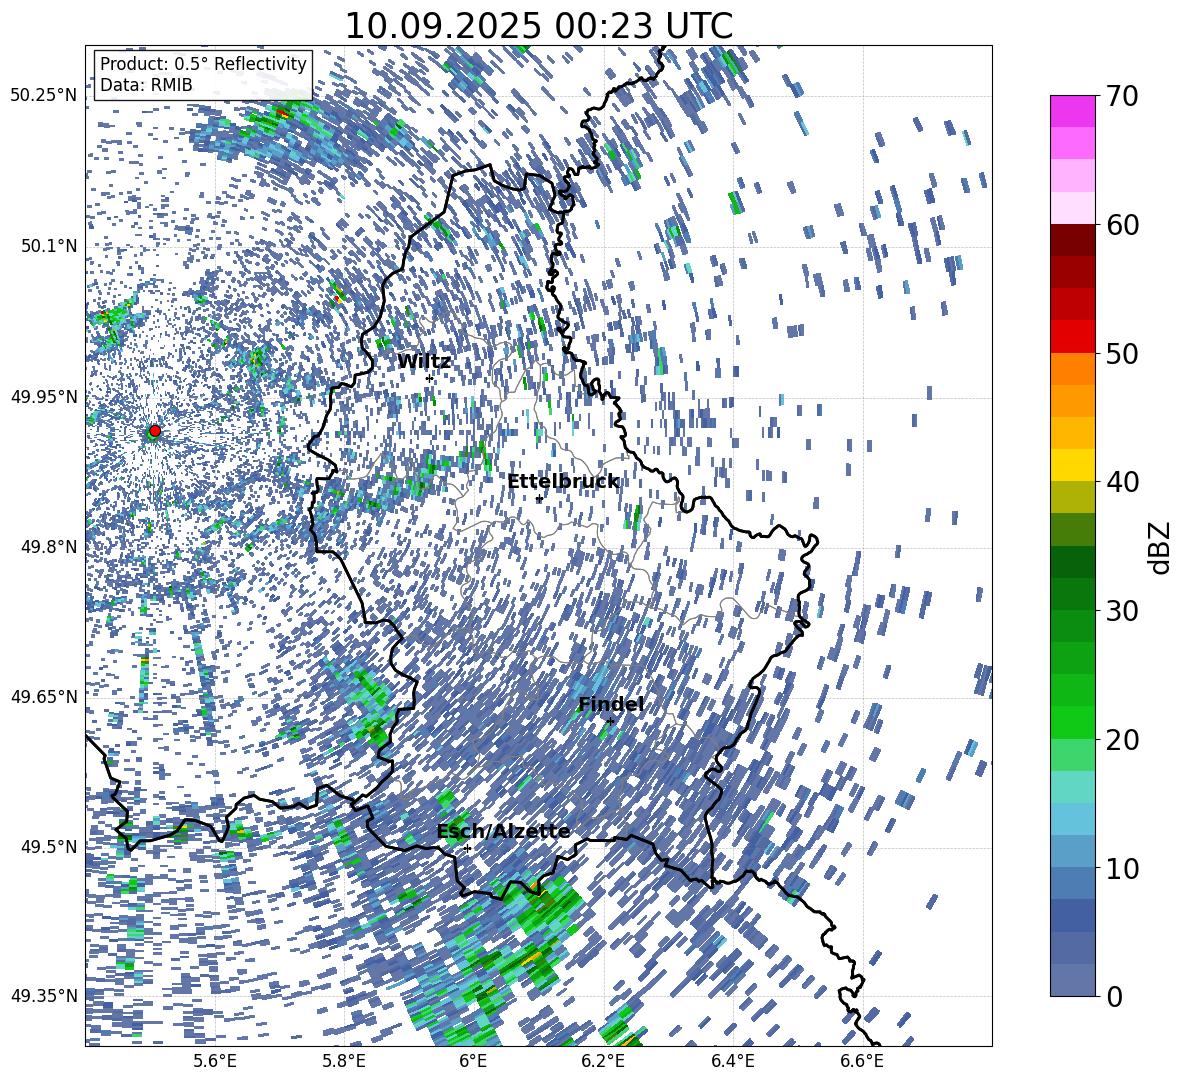Click the Ettelbruck city label

563,482
